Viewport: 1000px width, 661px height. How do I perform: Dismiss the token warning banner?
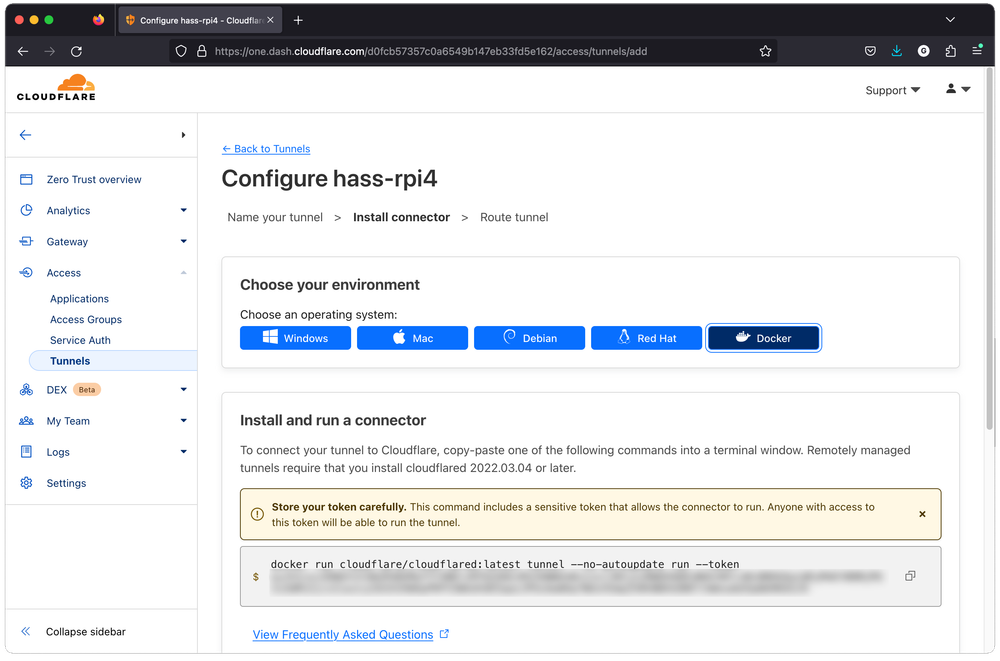click(x=922, y=514)
